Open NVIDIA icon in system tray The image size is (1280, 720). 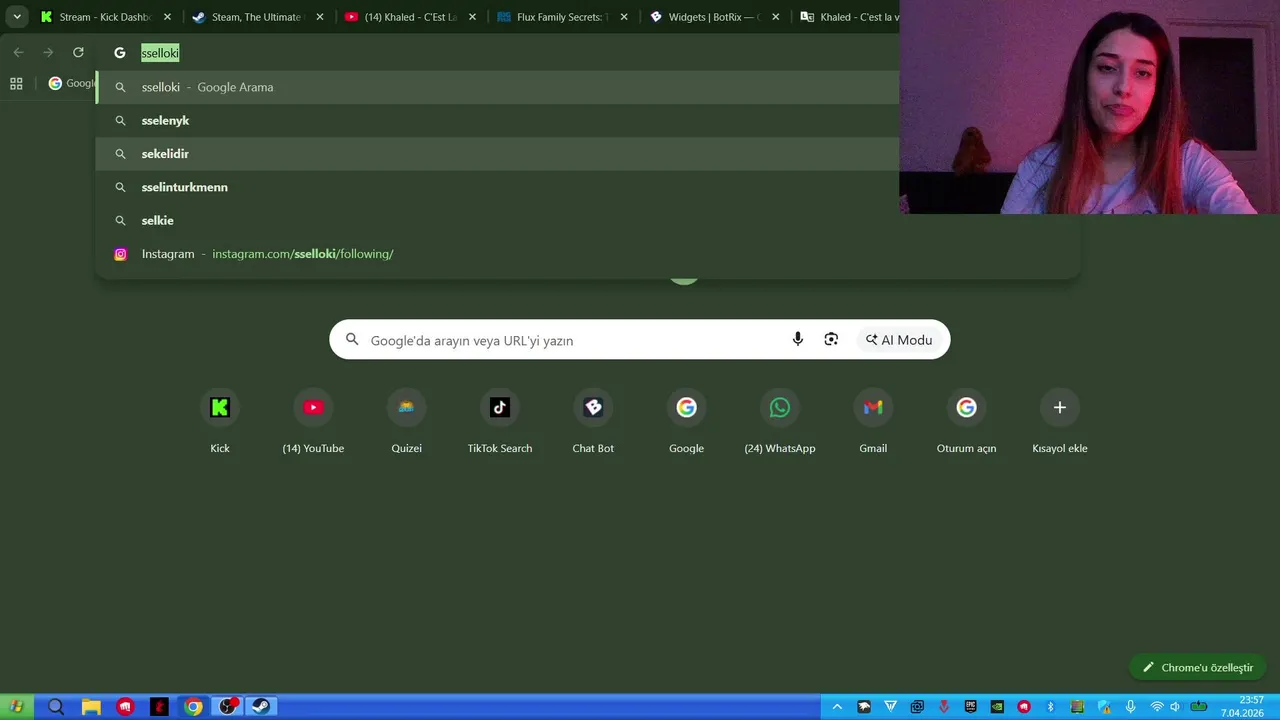(997, 707)
